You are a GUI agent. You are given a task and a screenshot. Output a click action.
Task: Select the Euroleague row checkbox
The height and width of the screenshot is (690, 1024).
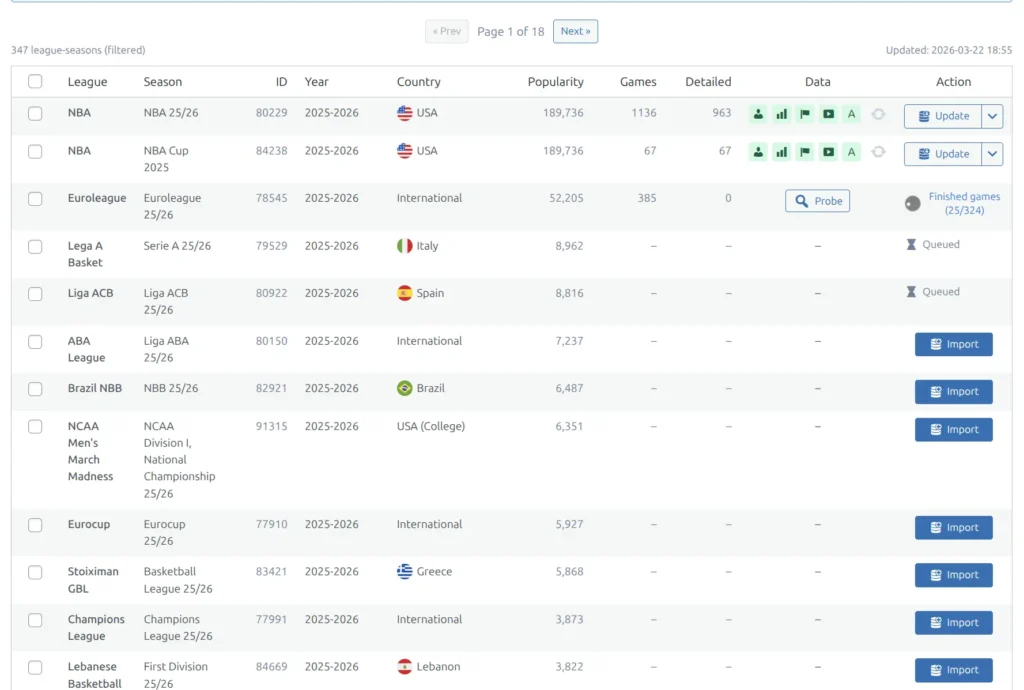pyautogui.click(x=35, y=199)
